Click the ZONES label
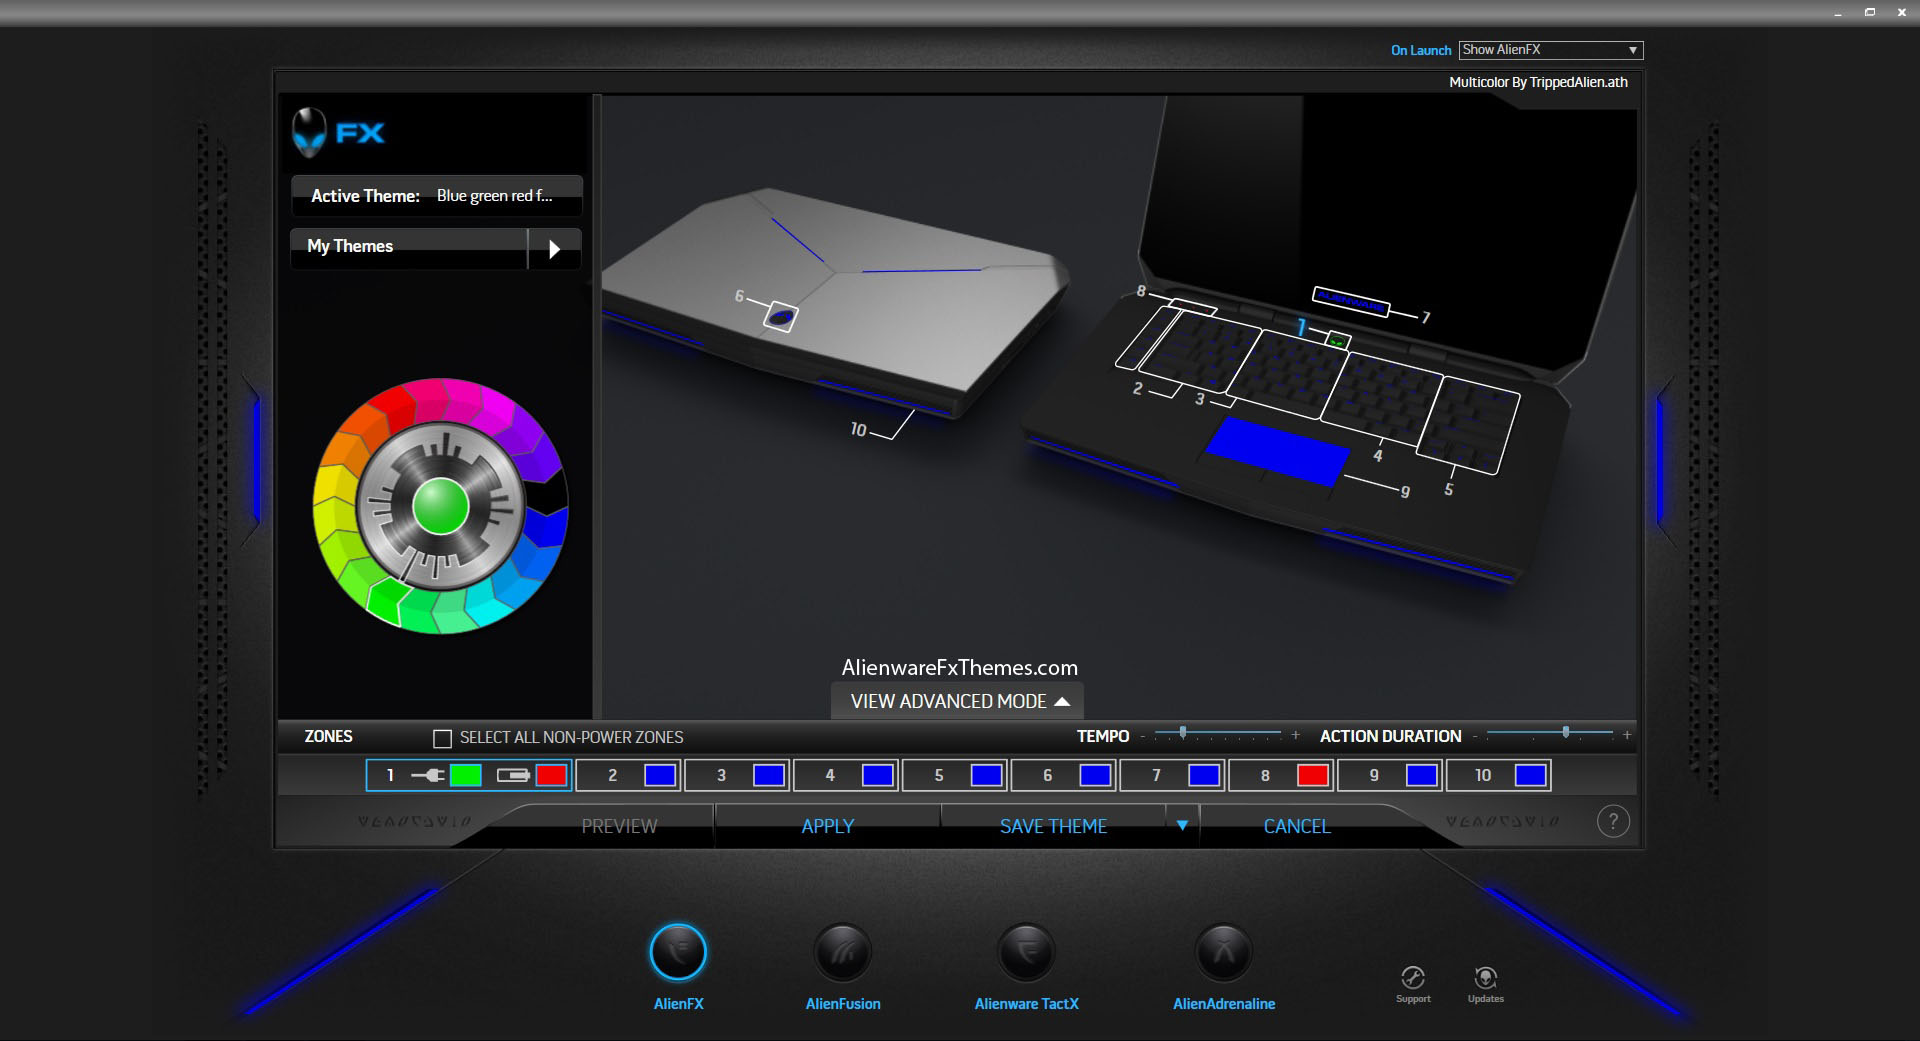The height and width of the screenshot is (1041, 1920). pyautogui.click(x=328, y=736)
